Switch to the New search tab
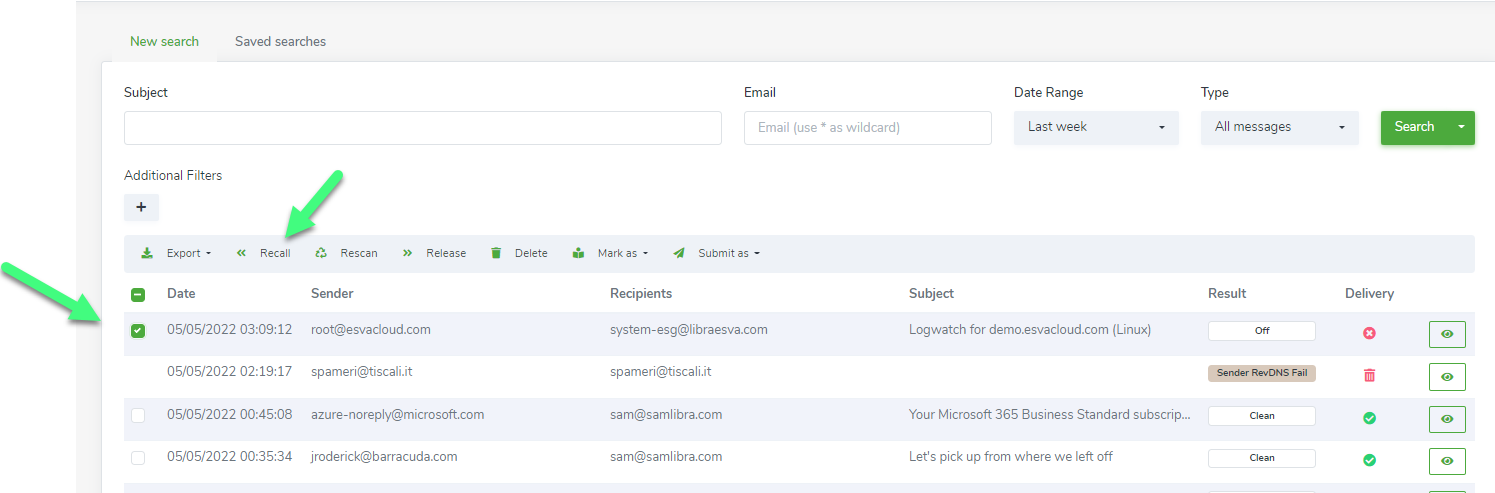This screenshot has height=493, width=1495. click(164, 42)
